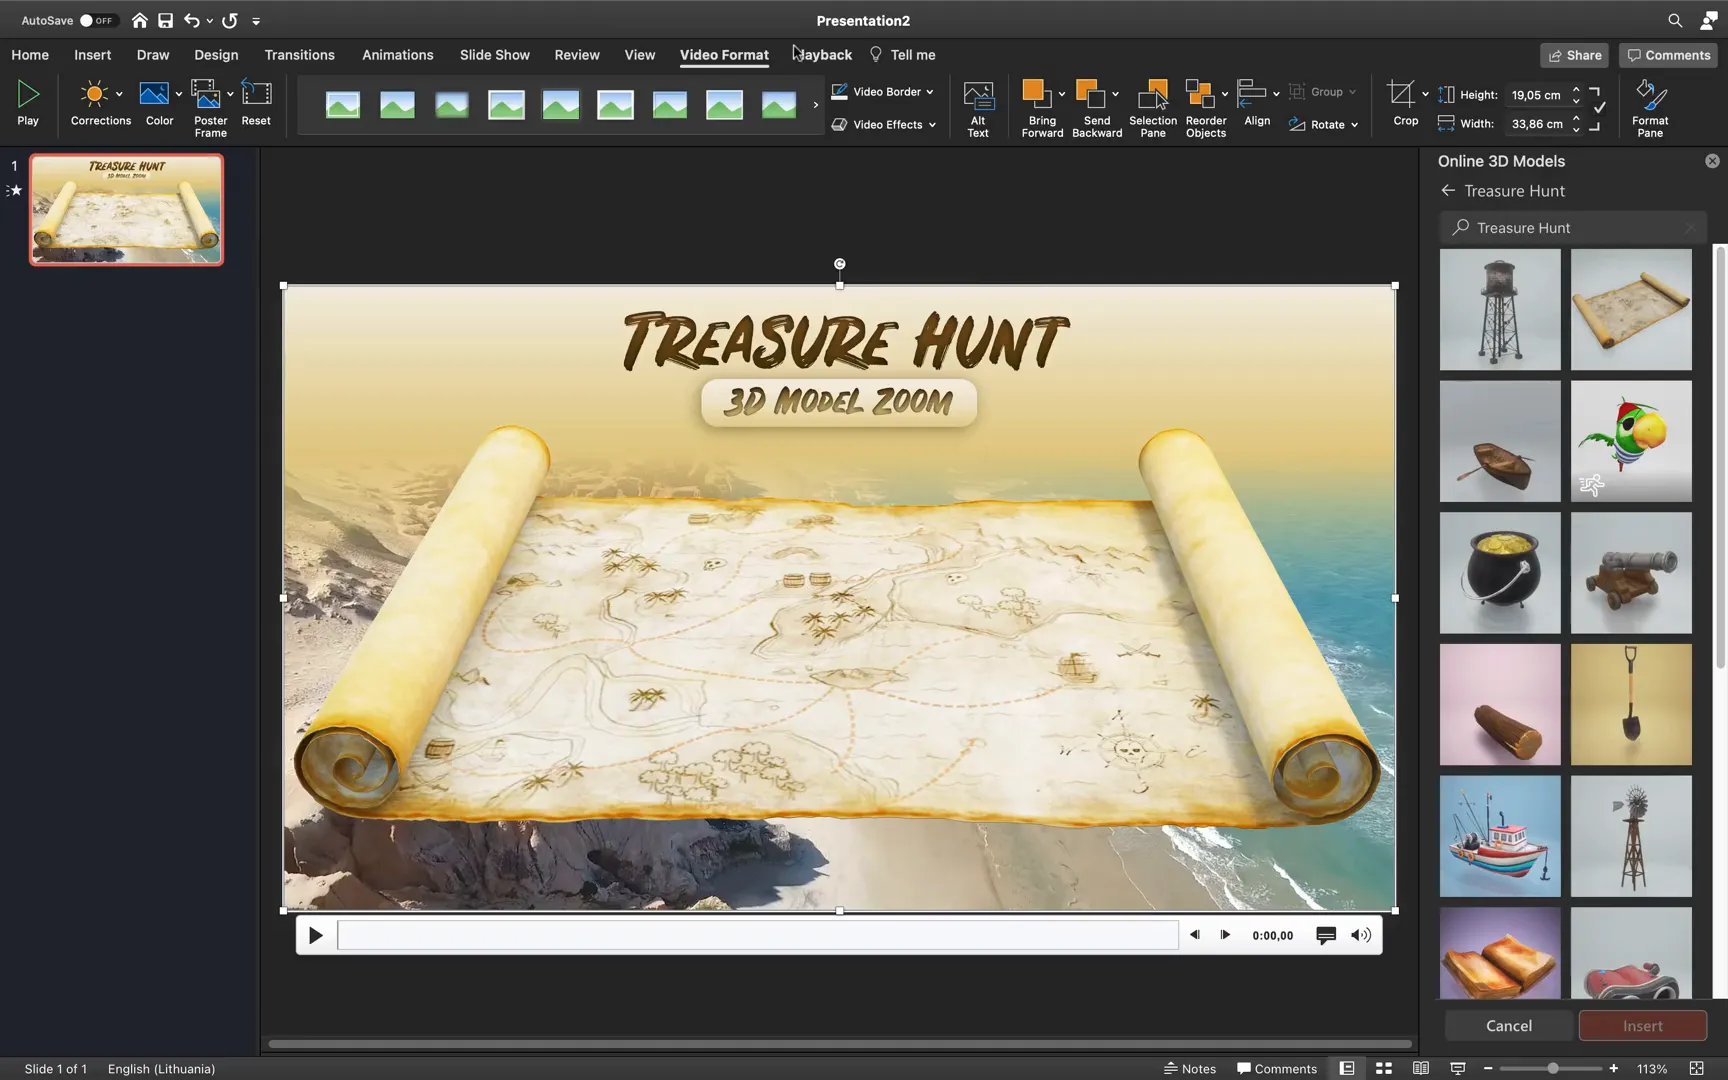Screen dimensions: 1728x1080
Task: Select the parrot 3D model thumbnail
Action: (1631, 441)
